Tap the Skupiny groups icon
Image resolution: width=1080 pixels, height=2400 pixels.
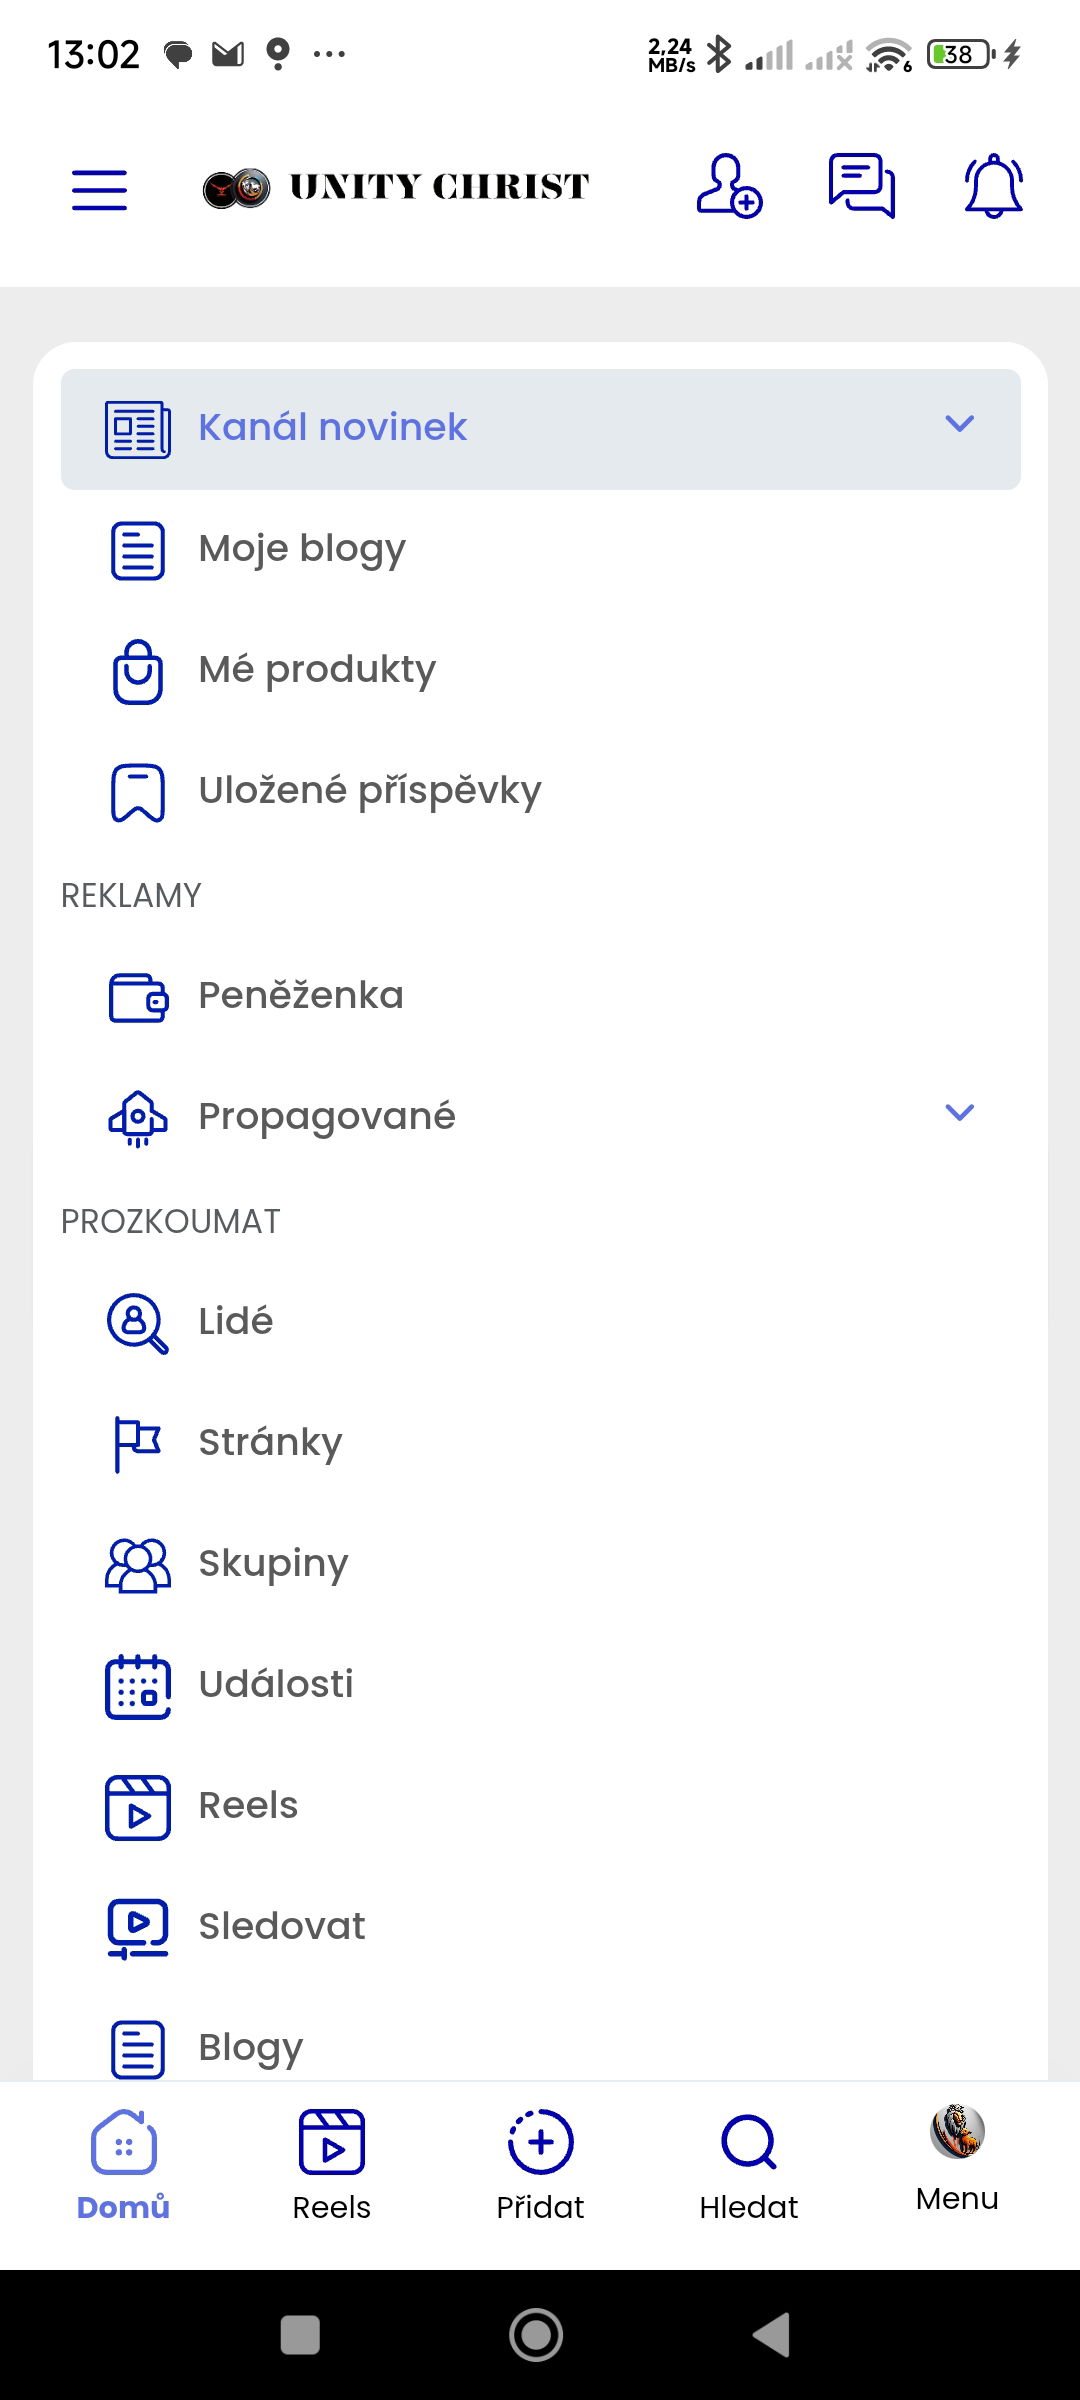point(138,1565)
